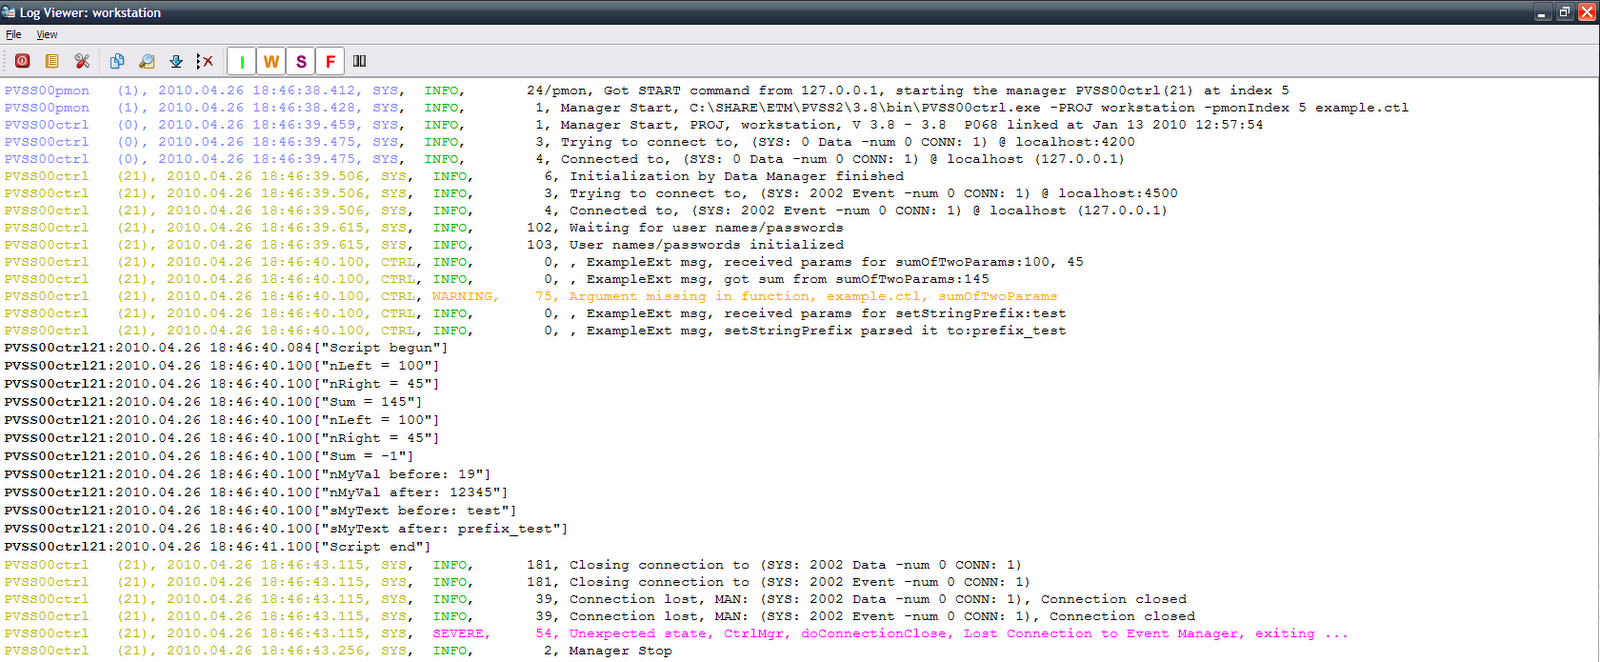Click 'Waiting for user names/passwords' line
This screenshot has width=1600, height=662.
[424, 227]
